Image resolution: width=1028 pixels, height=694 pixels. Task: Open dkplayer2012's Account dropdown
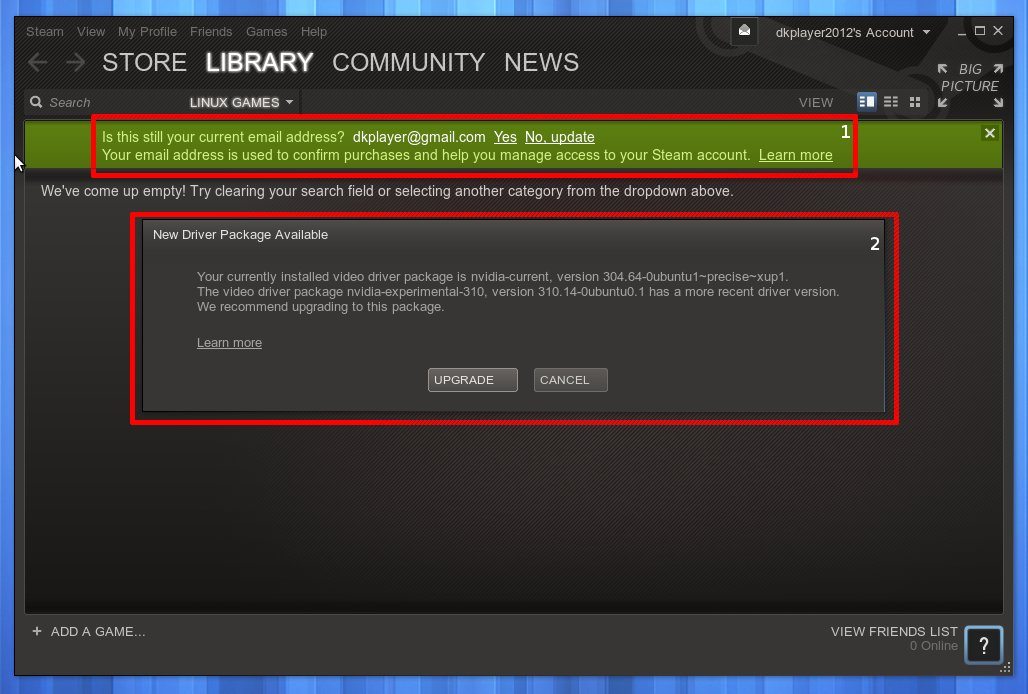tap(852, 32)
